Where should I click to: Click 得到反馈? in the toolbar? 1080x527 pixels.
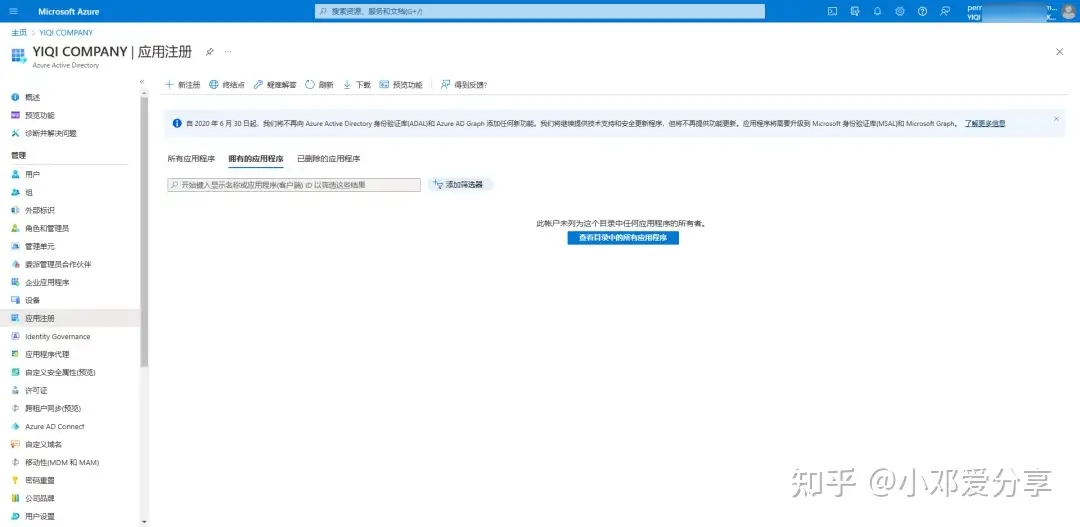point(464,85)
